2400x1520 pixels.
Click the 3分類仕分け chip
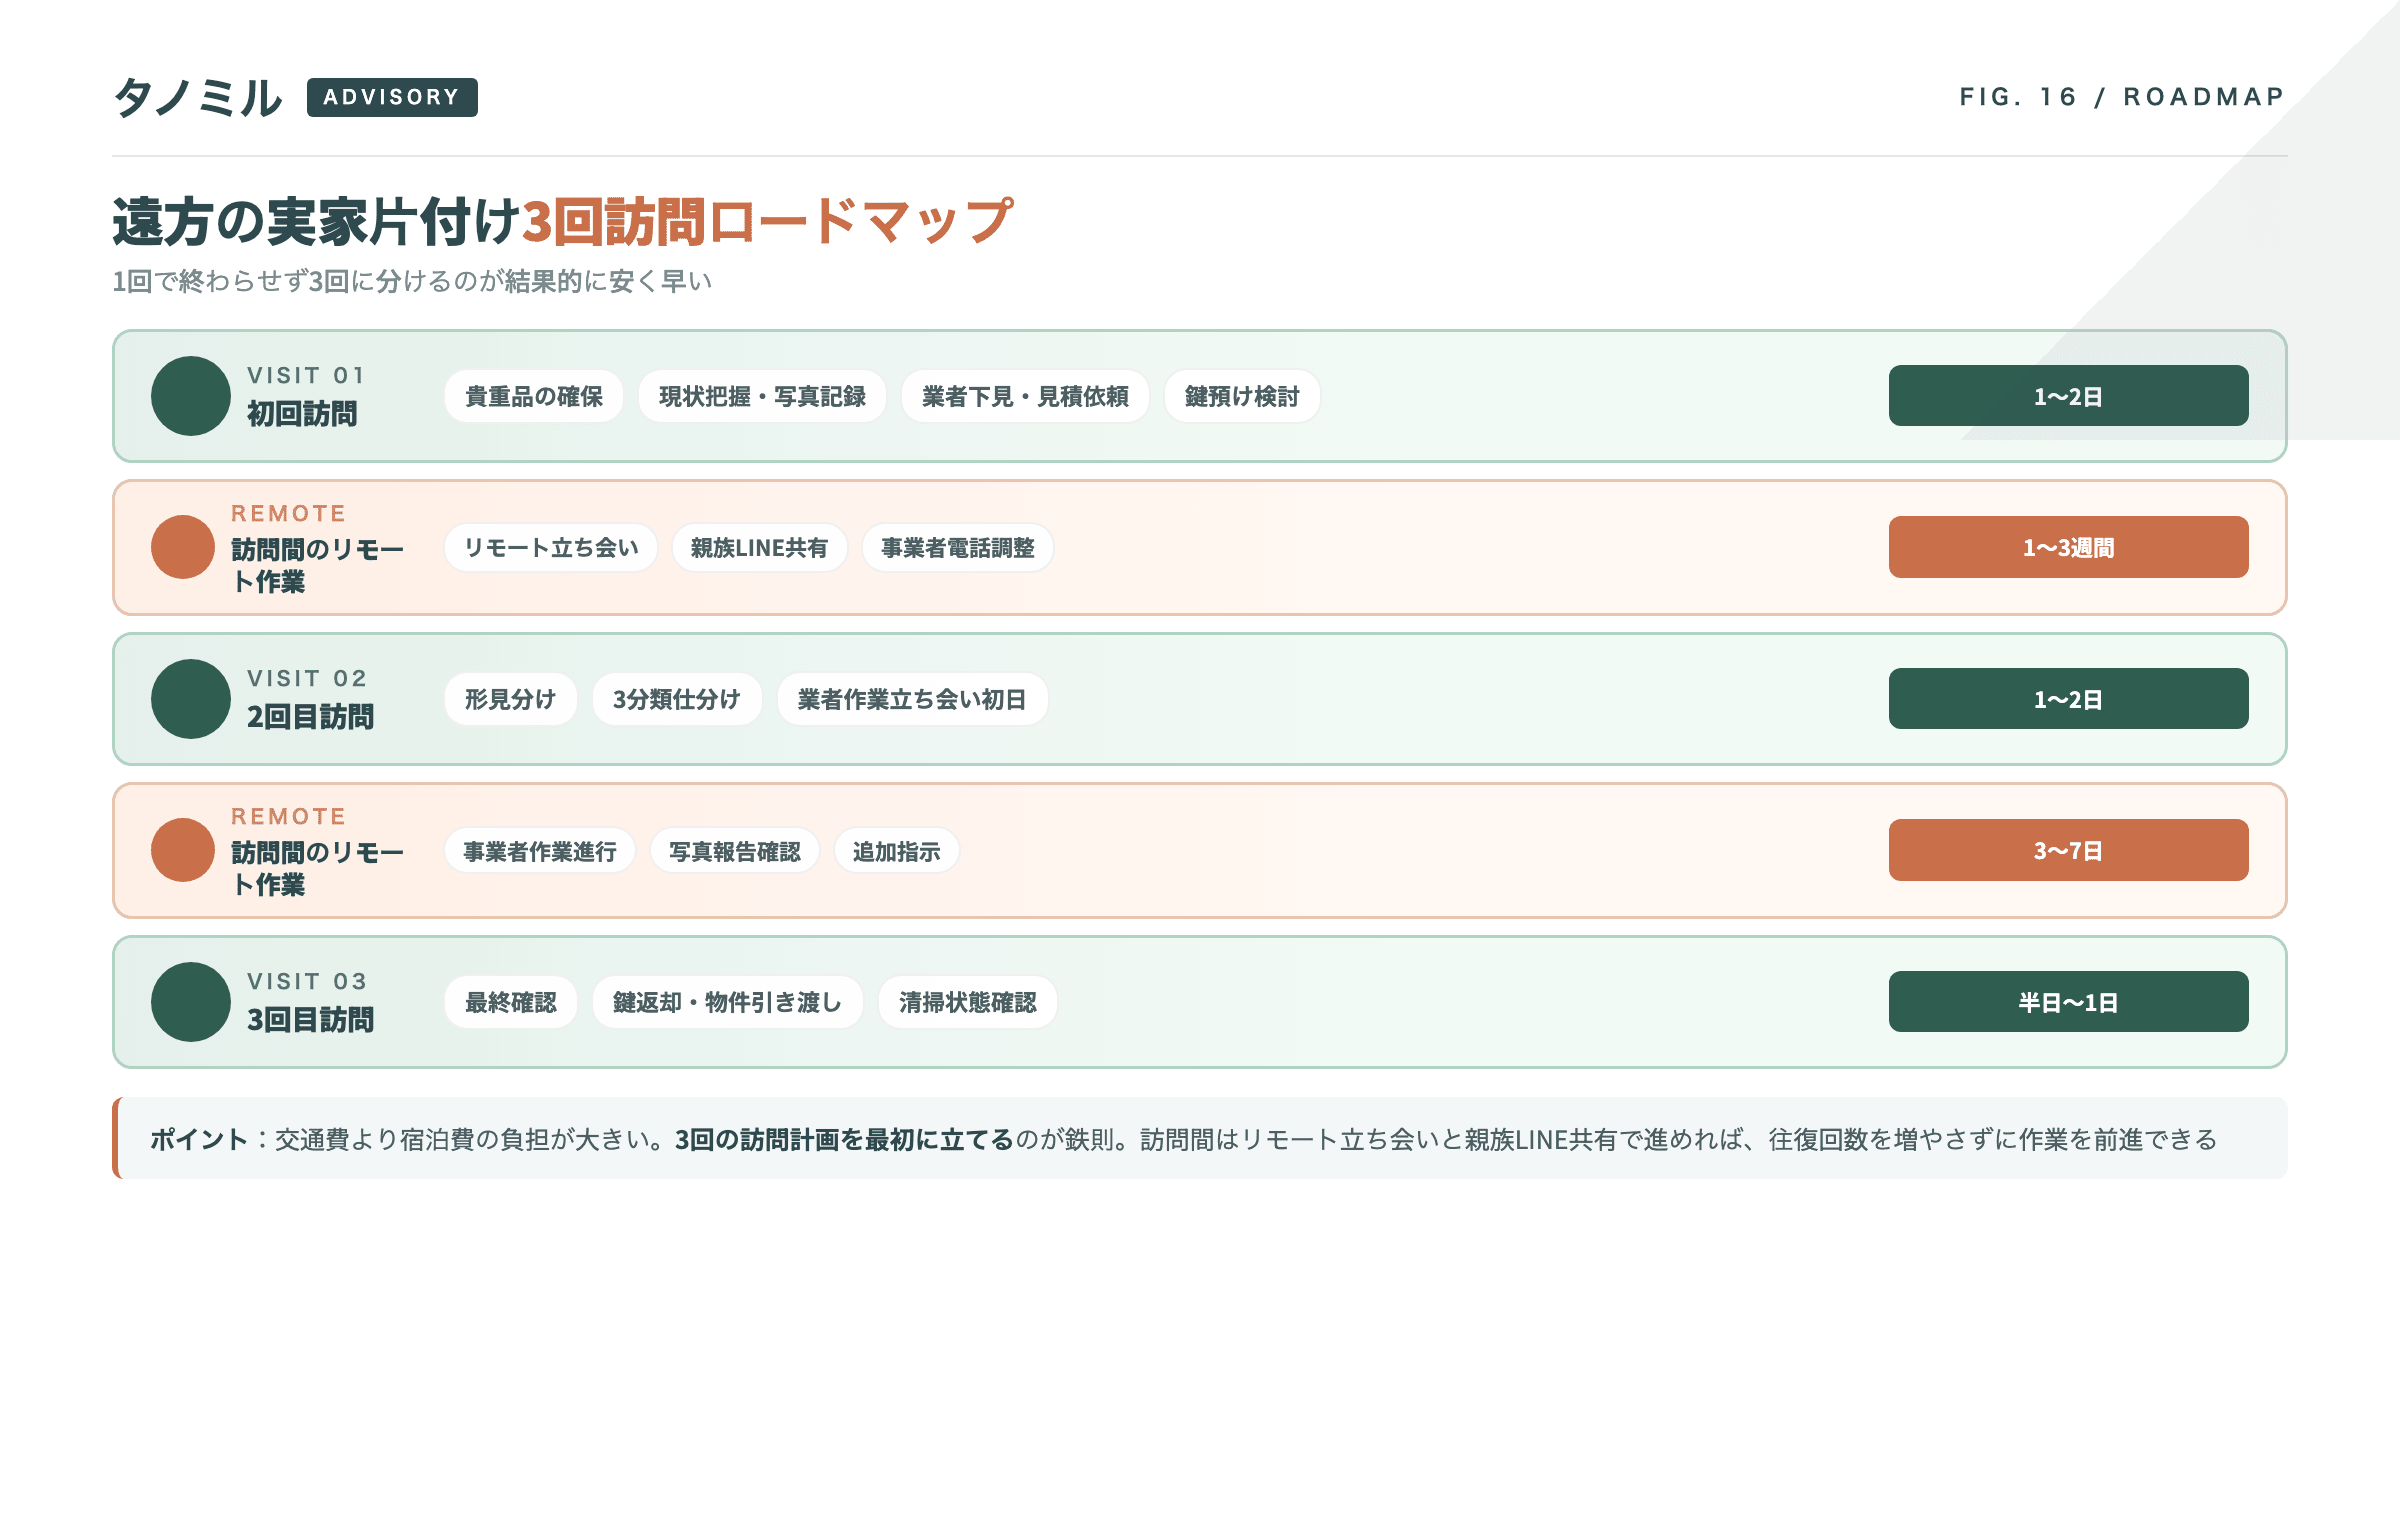[x=677, y=700]
